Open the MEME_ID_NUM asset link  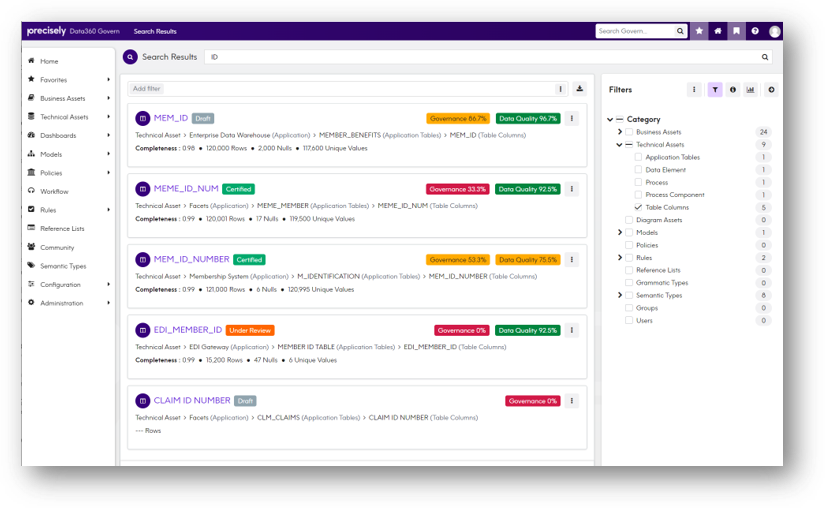point(186,189)
